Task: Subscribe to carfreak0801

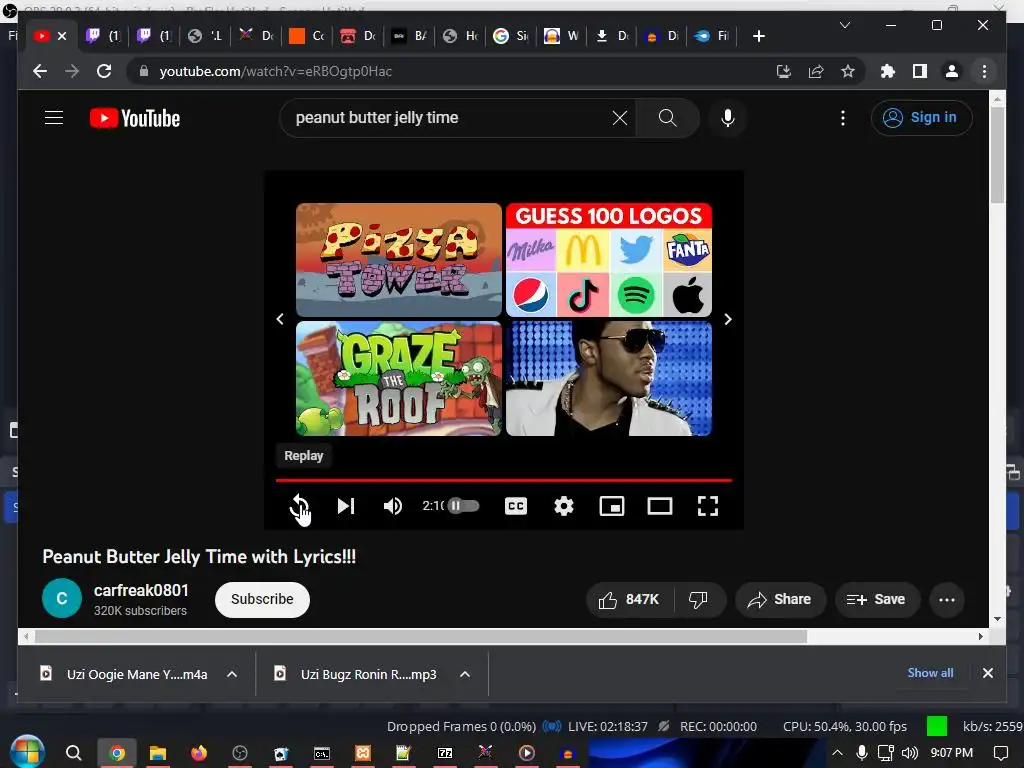Action: [x=262, y=600]
